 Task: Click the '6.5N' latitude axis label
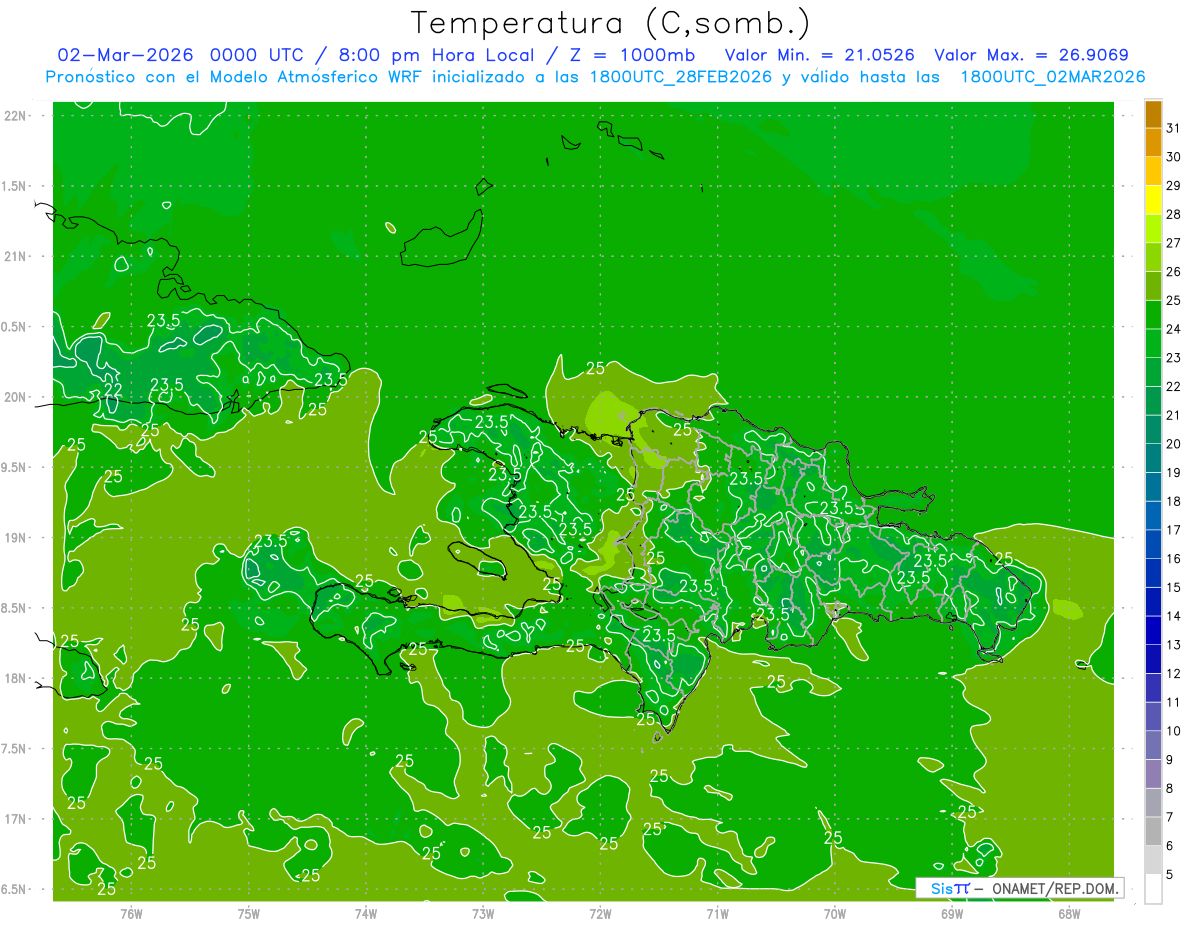(15, 889)
